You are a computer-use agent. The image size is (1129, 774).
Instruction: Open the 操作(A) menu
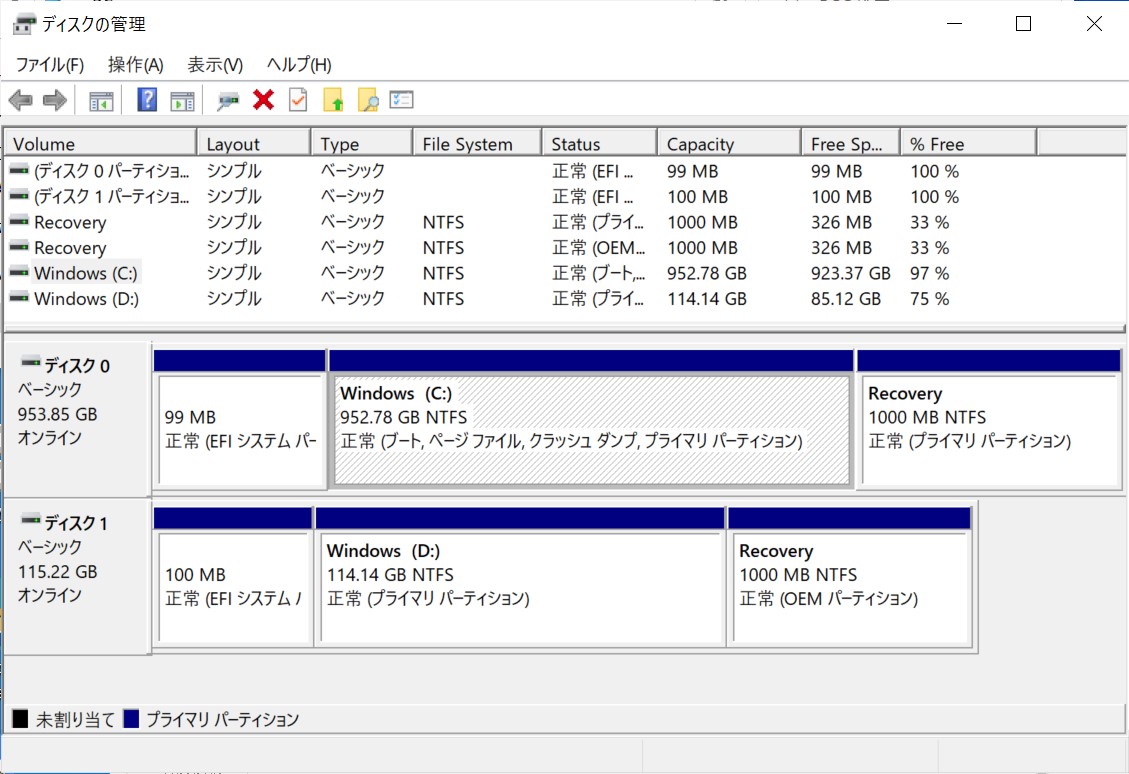135,65
